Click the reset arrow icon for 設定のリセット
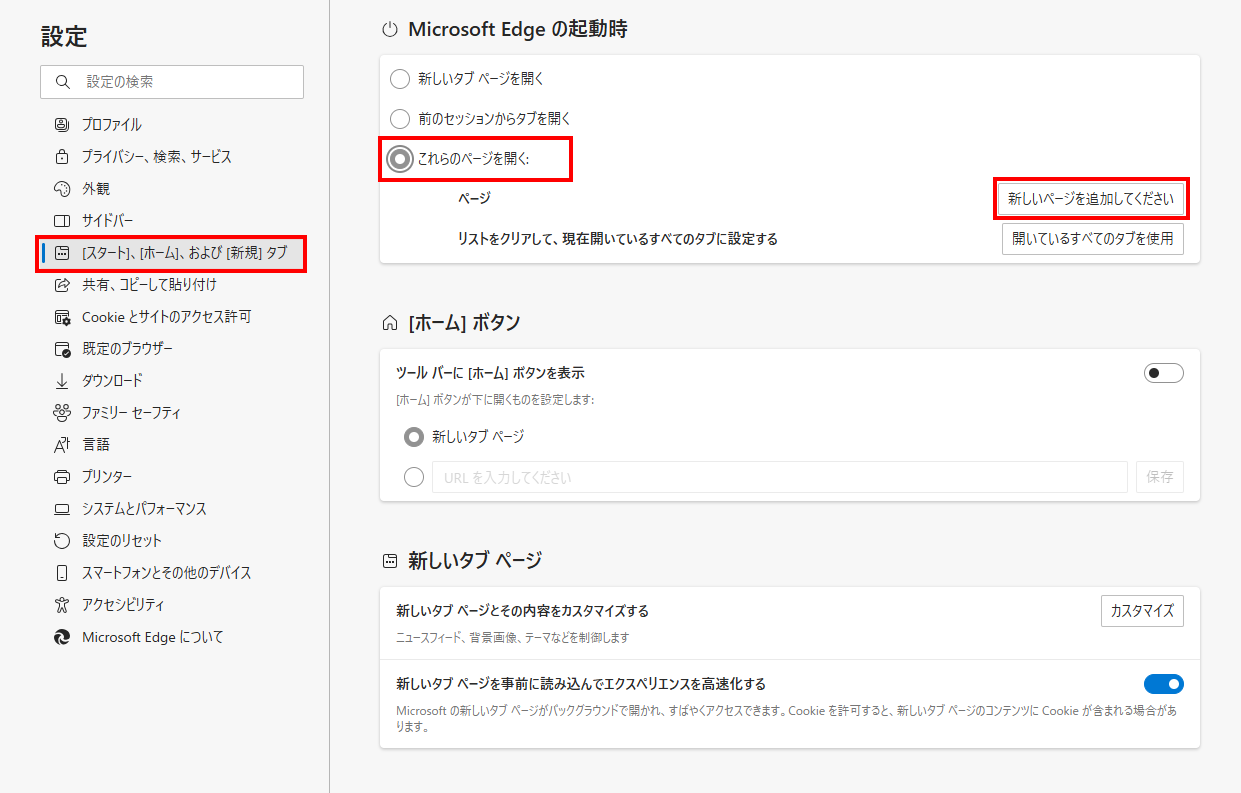 point(62,541)
